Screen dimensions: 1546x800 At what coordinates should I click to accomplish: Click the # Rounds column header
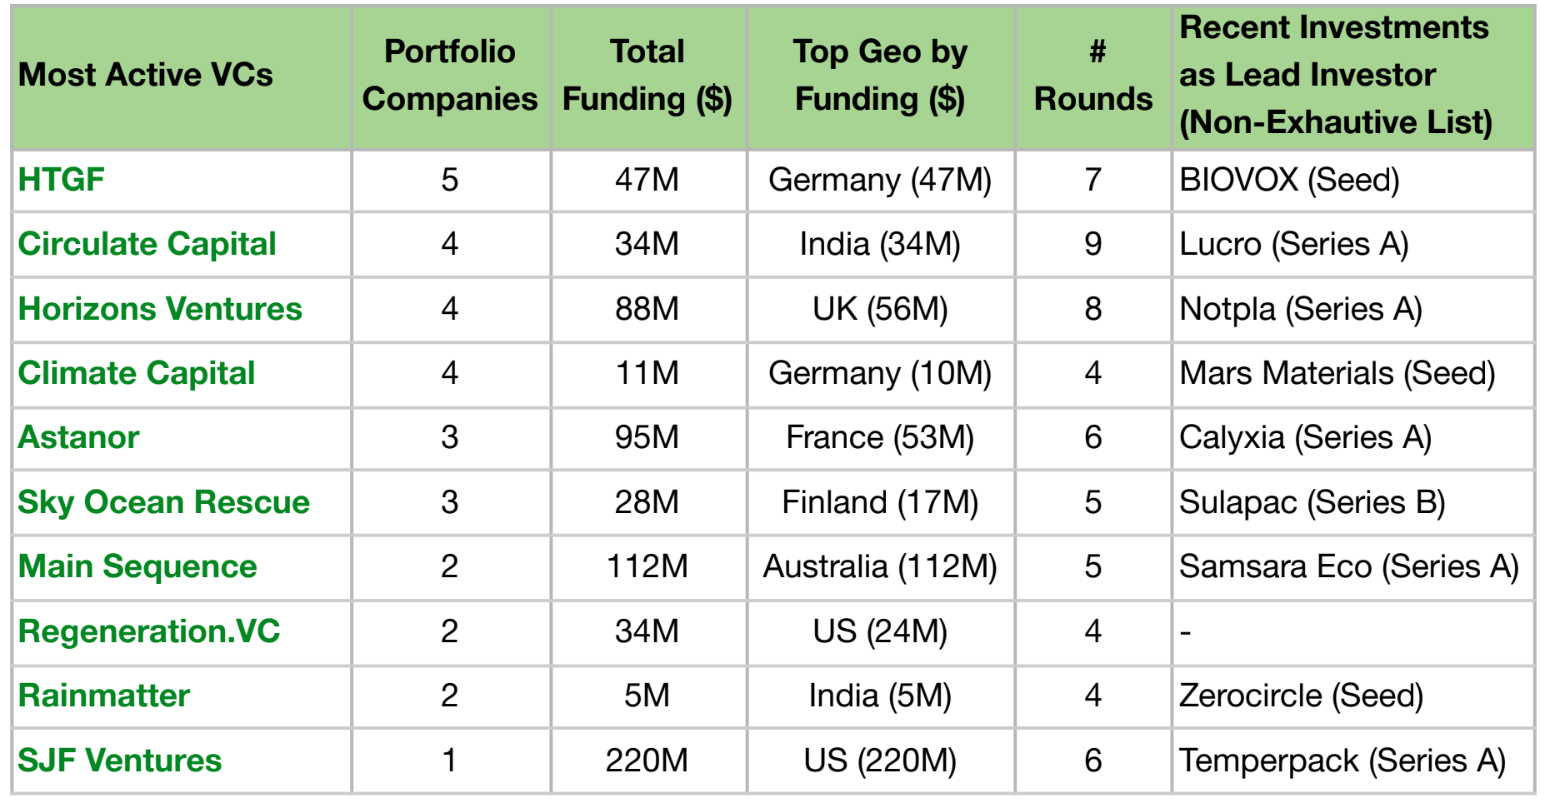[x=1093, y=75]
